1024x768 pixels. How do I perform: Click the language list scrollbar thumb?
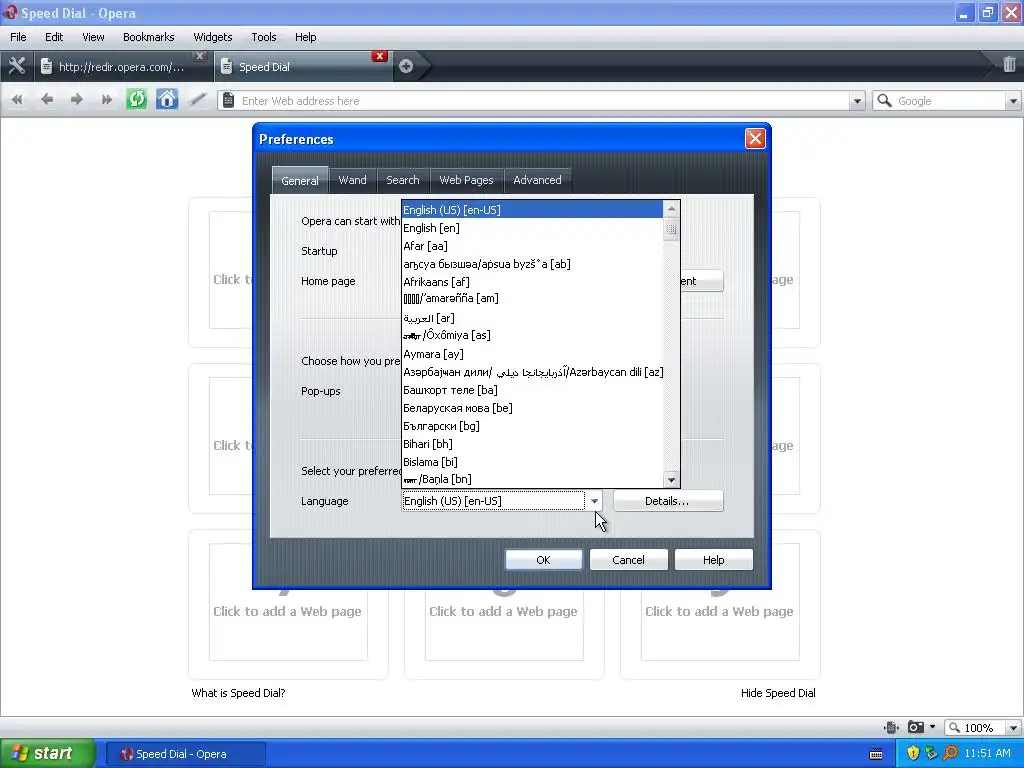[671, 229]
